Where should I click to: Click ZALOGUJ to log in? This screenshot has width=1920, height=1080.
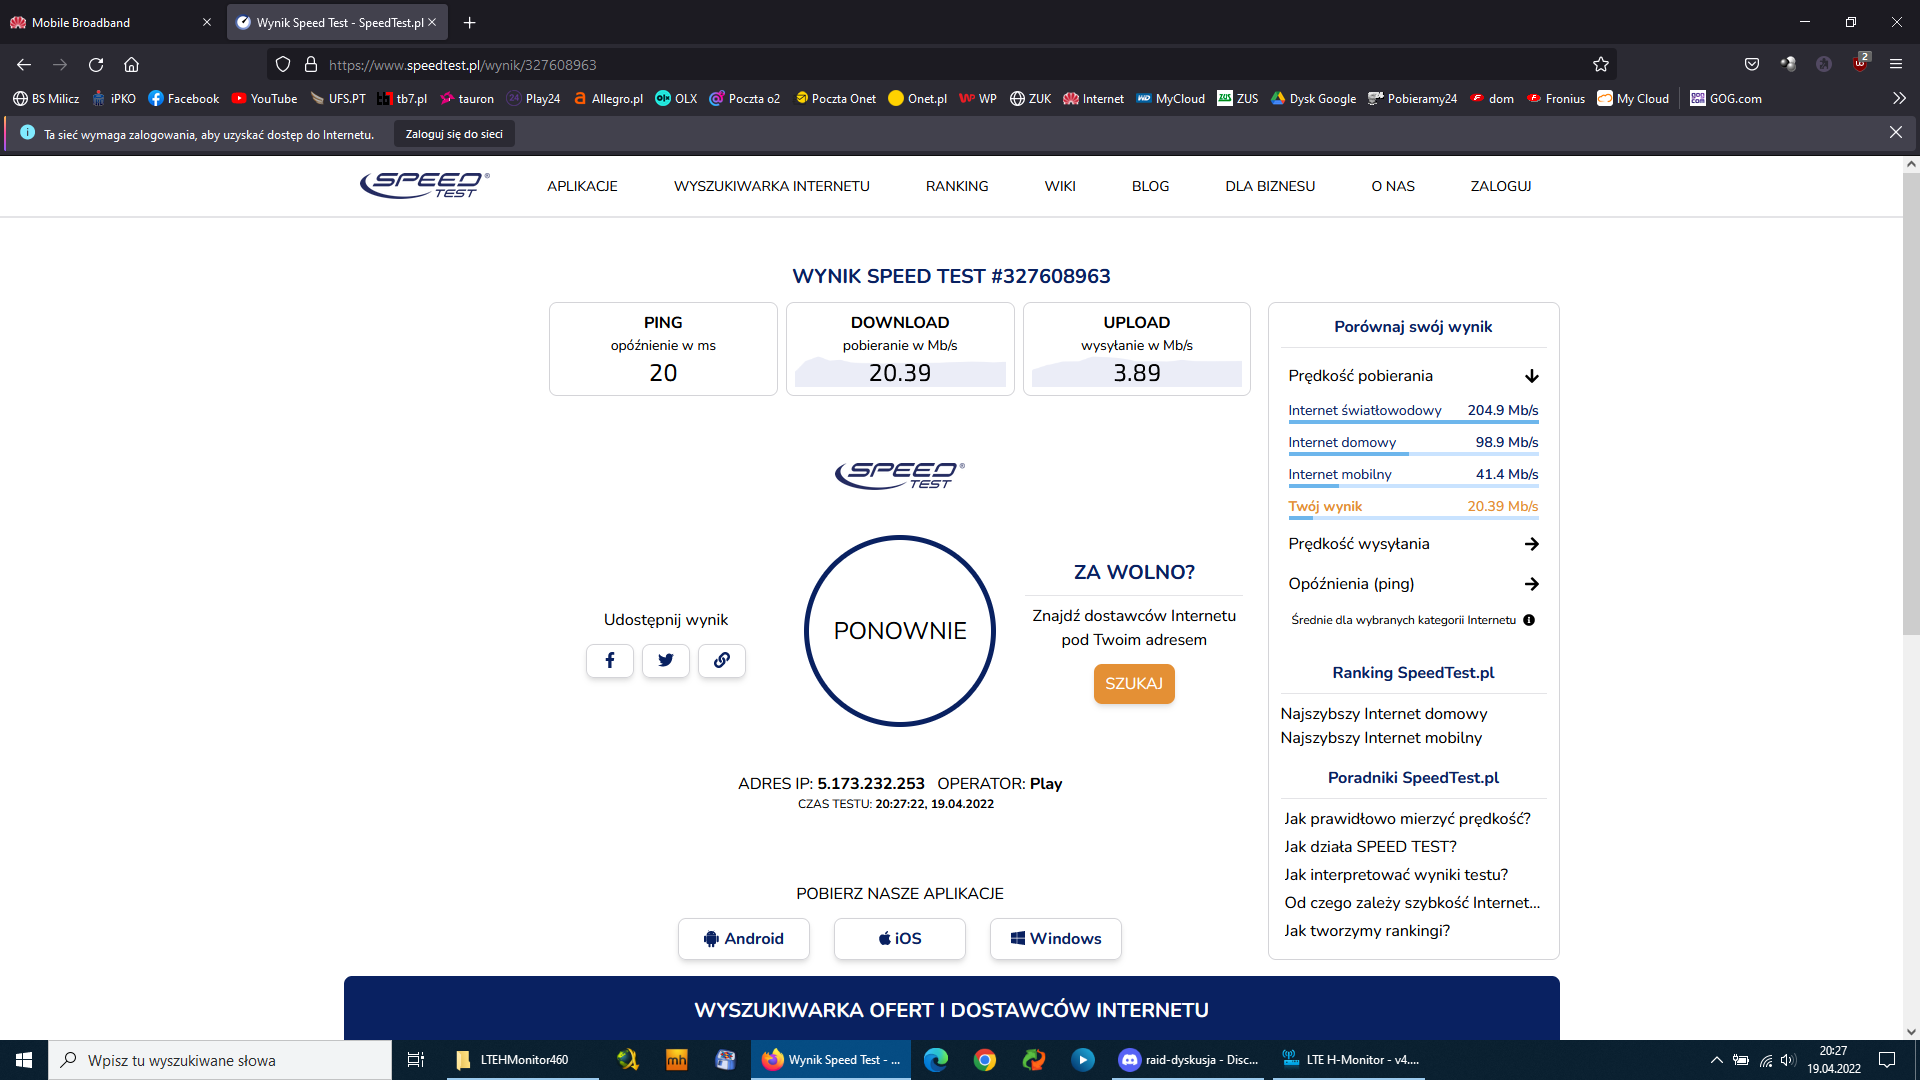(1501, 186)
